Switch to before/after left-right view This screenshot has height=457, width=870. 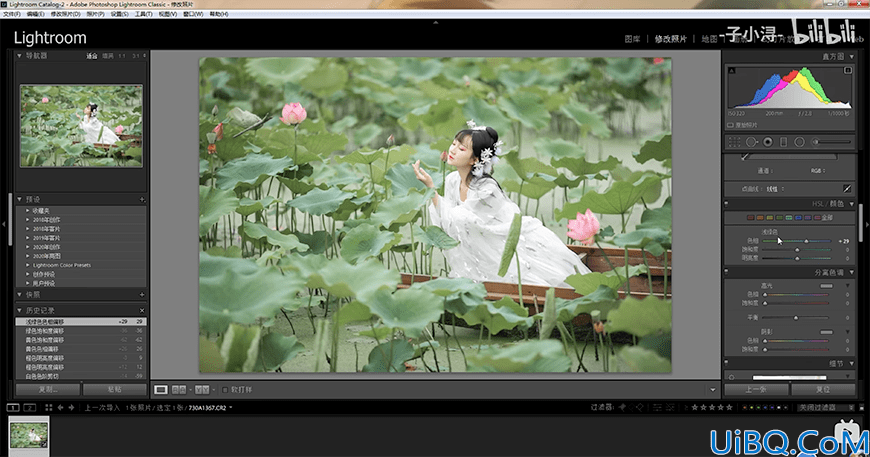pos(179,390)
